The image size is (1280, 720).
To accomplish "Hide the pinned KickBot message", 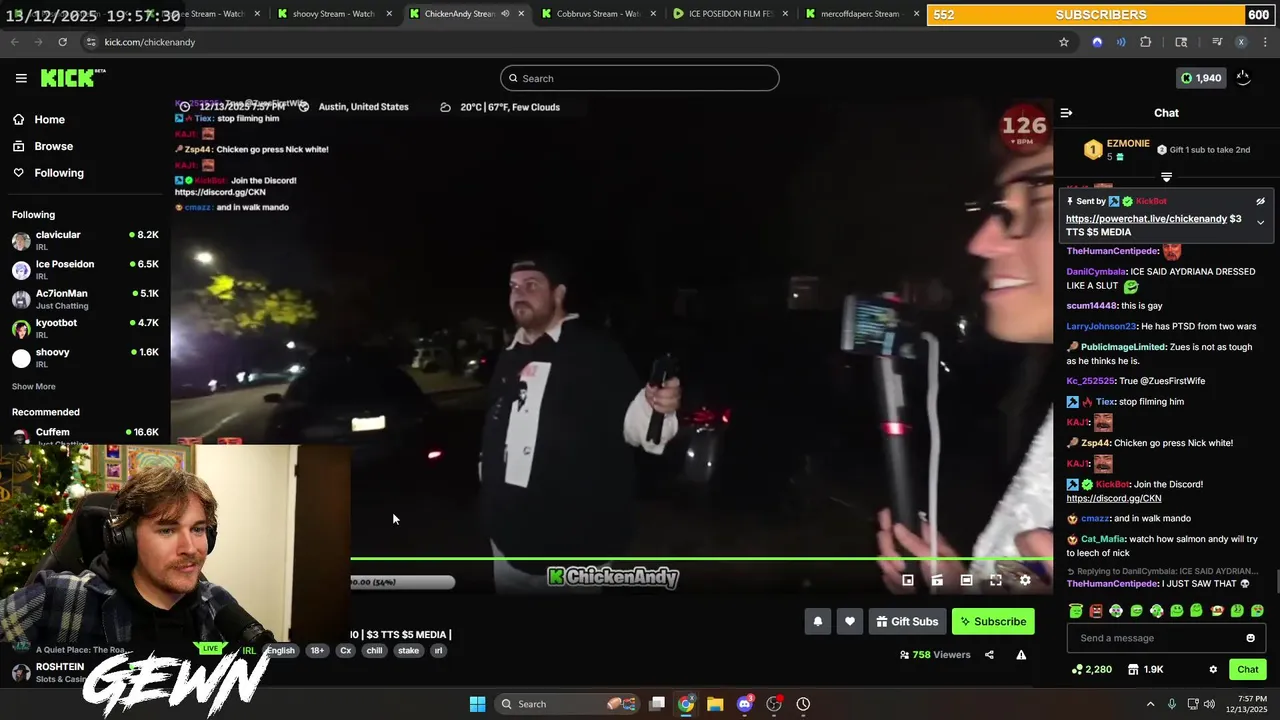I will [x=1261, y=201].
